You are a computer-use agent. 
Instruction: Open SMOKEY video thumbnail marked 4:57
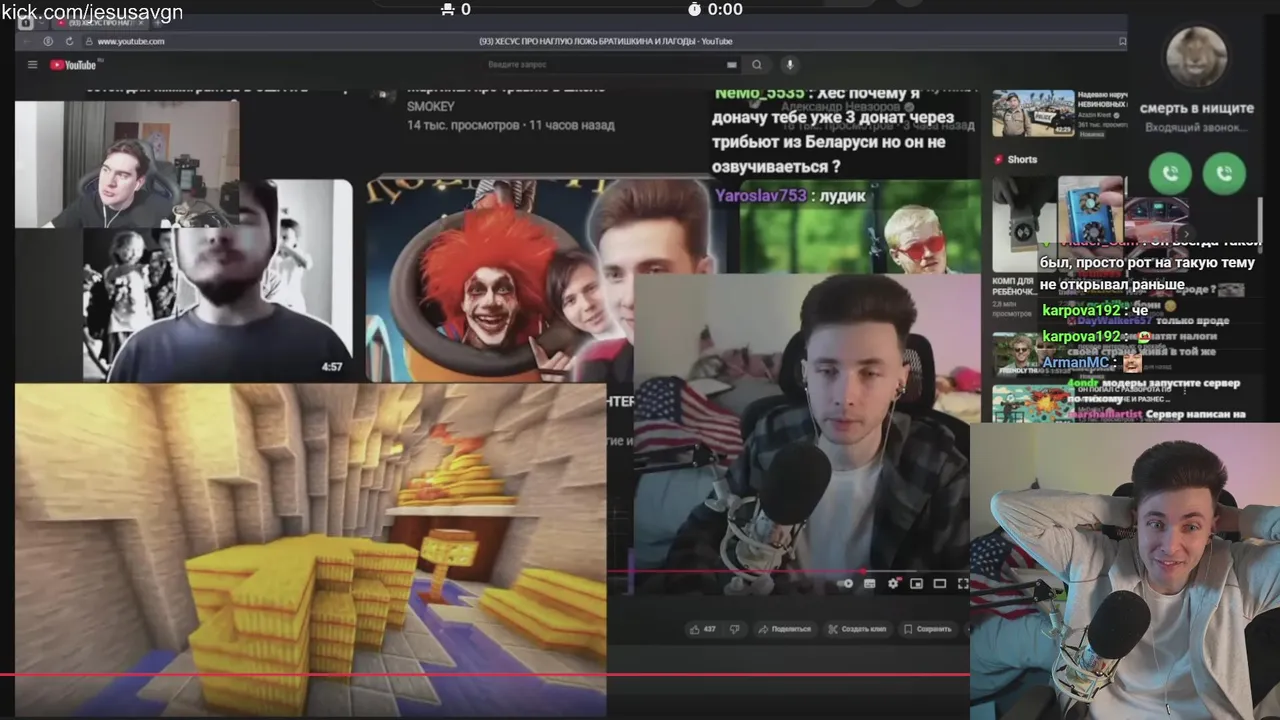(x=218, y=280)
